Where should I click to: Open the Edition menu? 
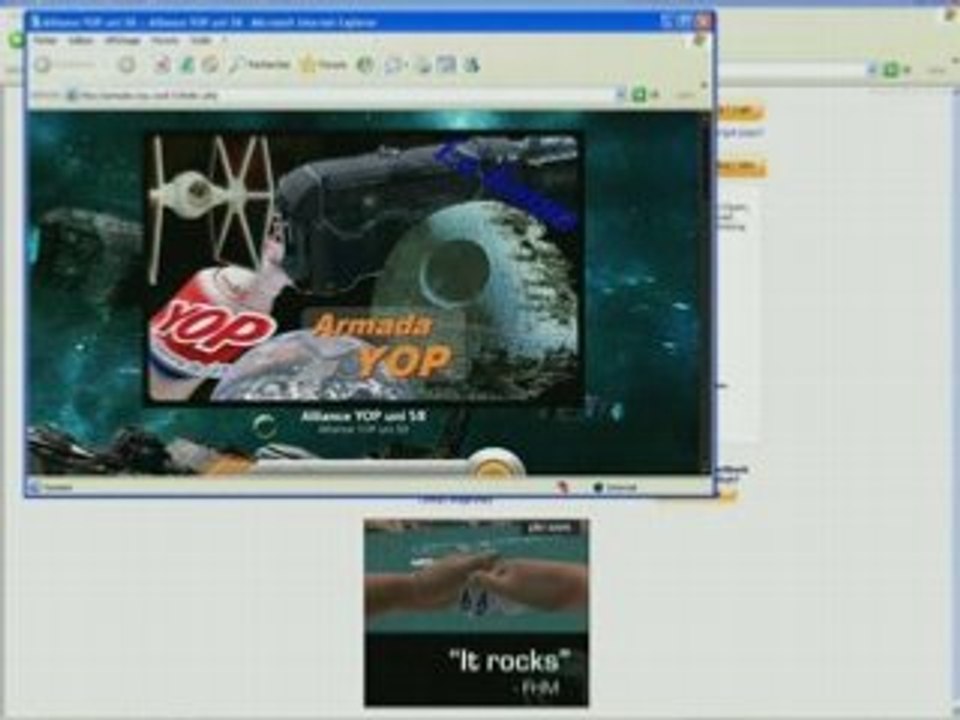click(81, 40)
